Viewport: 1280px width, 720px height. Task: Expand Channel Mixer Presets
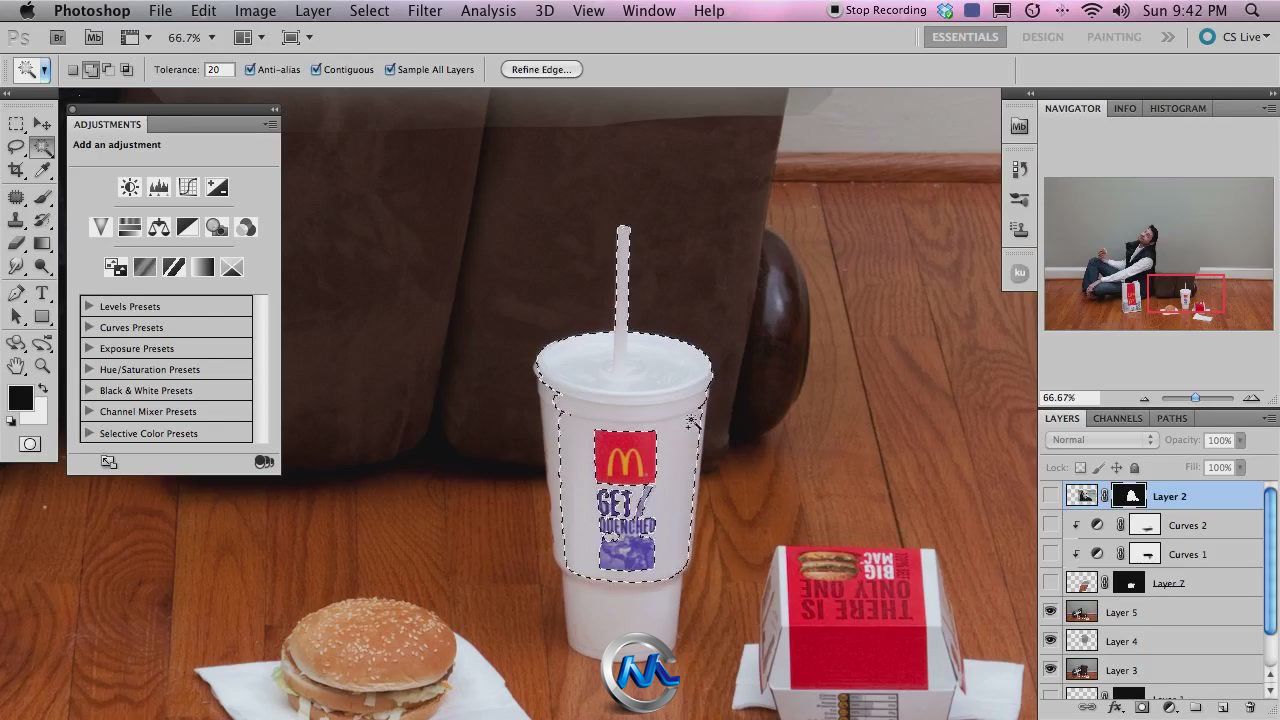89,411
